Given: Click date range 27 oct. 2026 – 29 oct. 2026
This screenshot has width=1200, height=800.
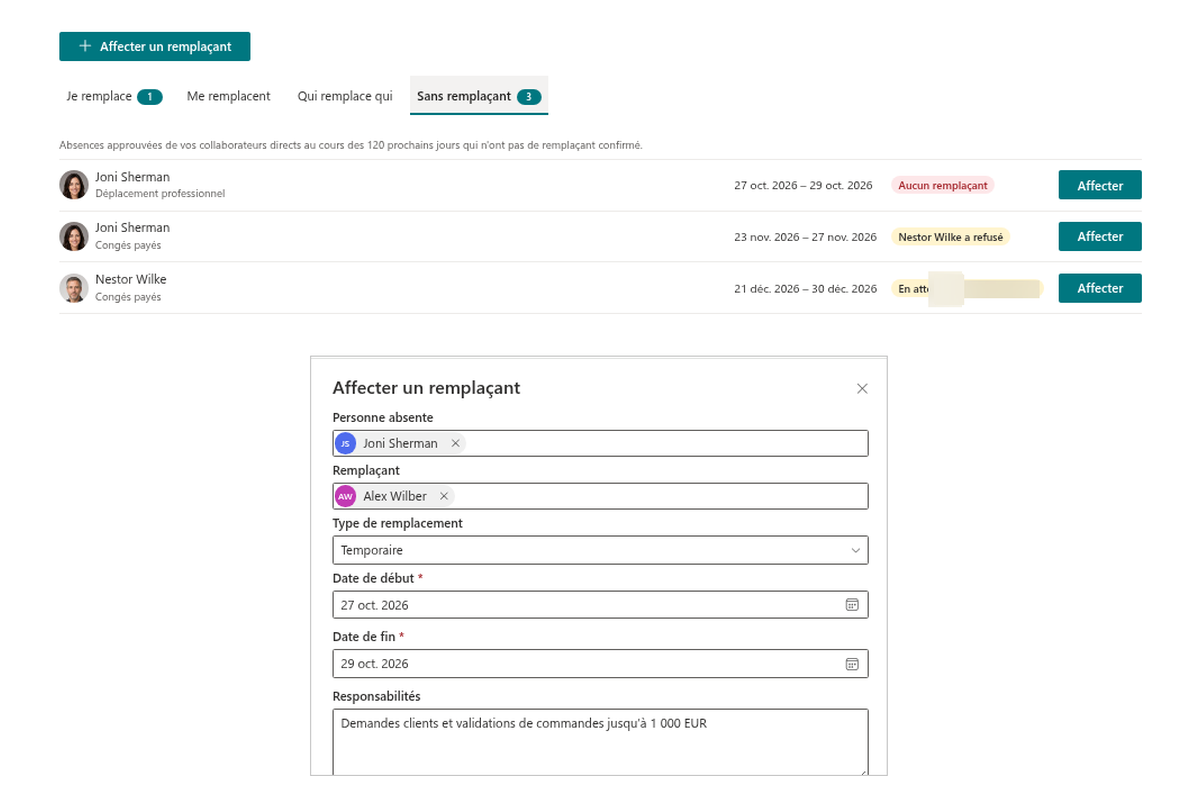Looking at the screenshot, I should [803, 185].
